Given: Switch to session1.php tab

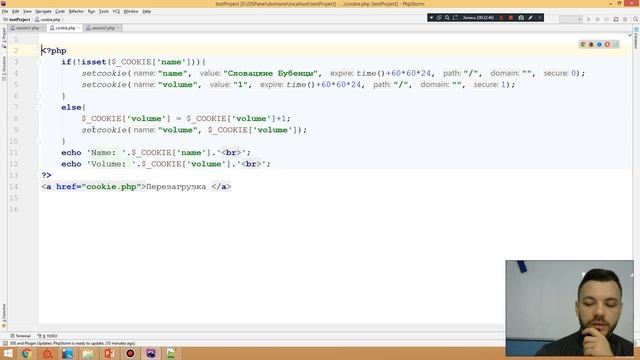Looking at the screenshot, I should pos(27,28).
